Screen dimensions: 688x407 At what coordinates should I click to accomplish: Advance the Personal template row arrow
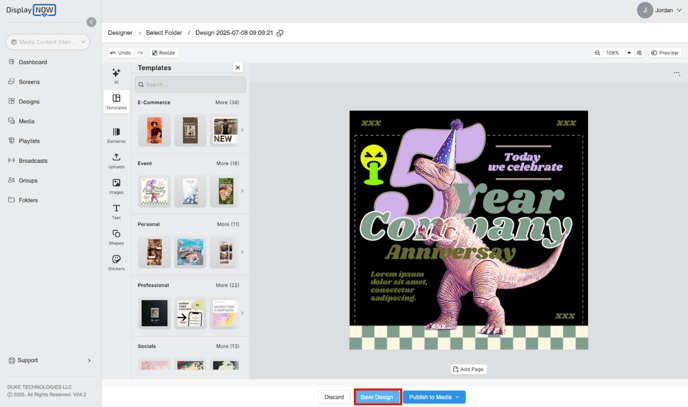pyautogui.click(x=242, y=252)
